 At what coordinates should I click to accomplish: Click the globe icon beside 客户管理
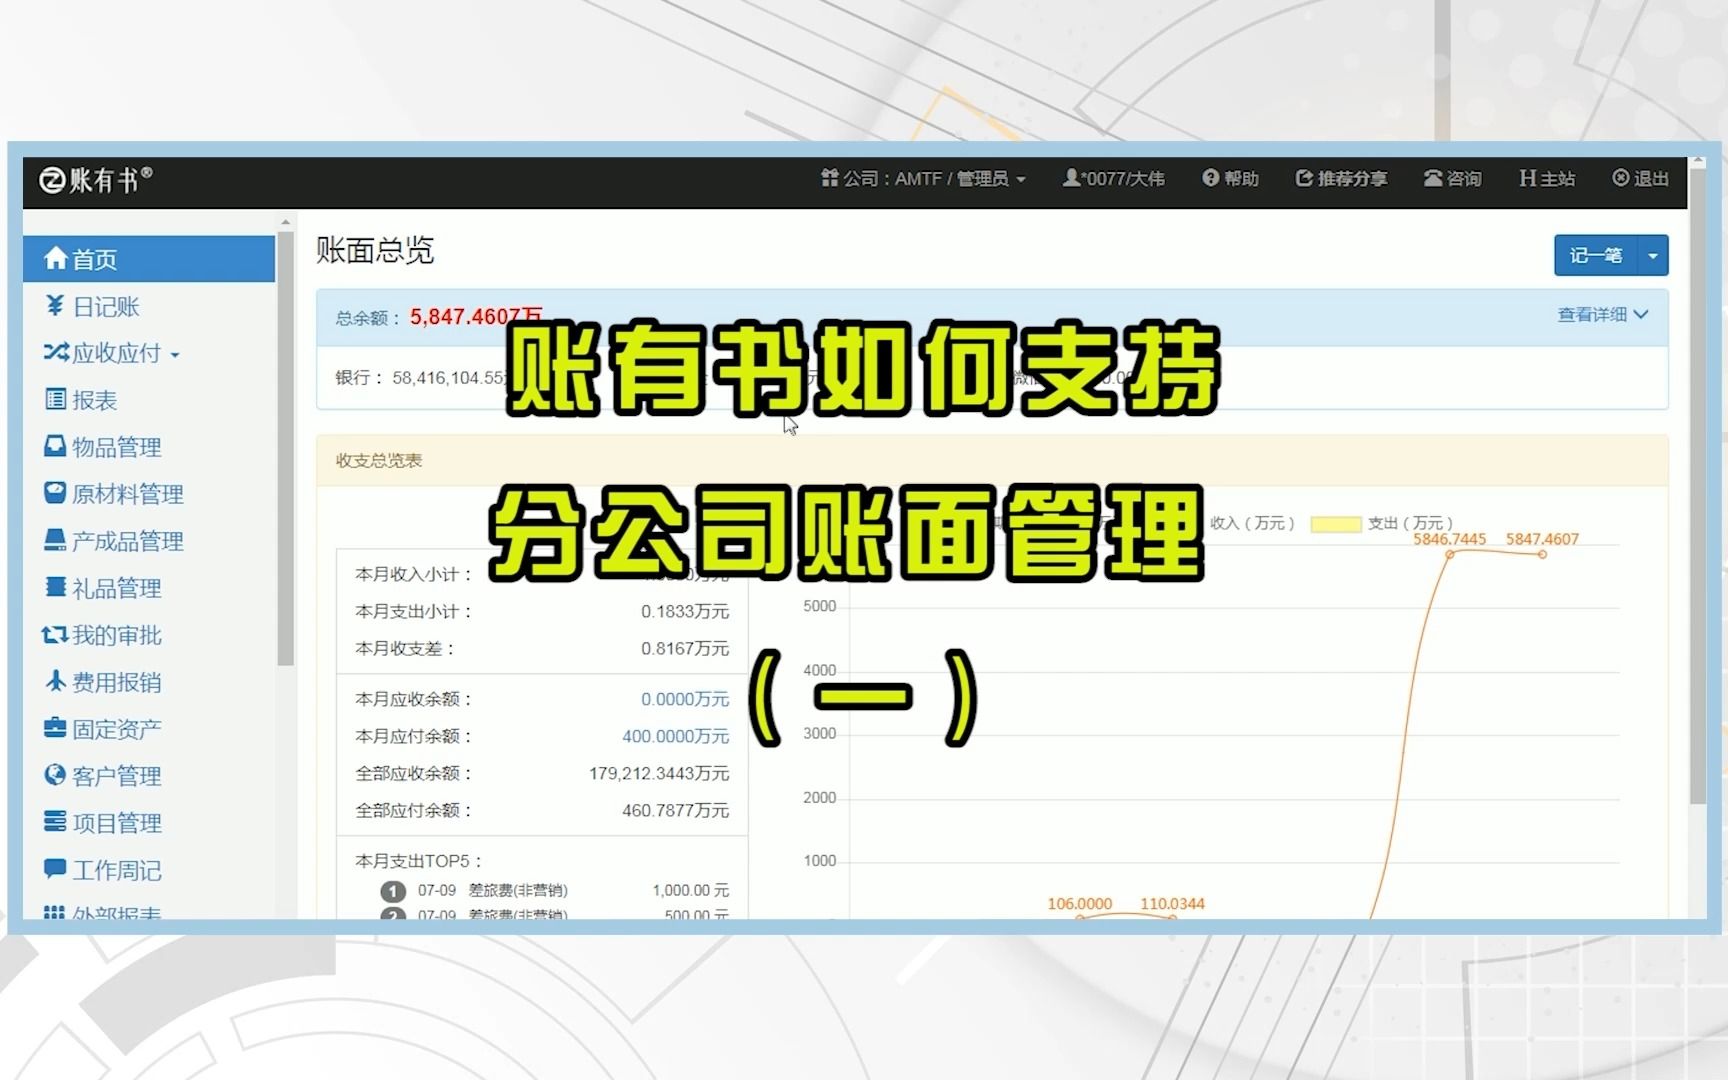click(56, 775)
